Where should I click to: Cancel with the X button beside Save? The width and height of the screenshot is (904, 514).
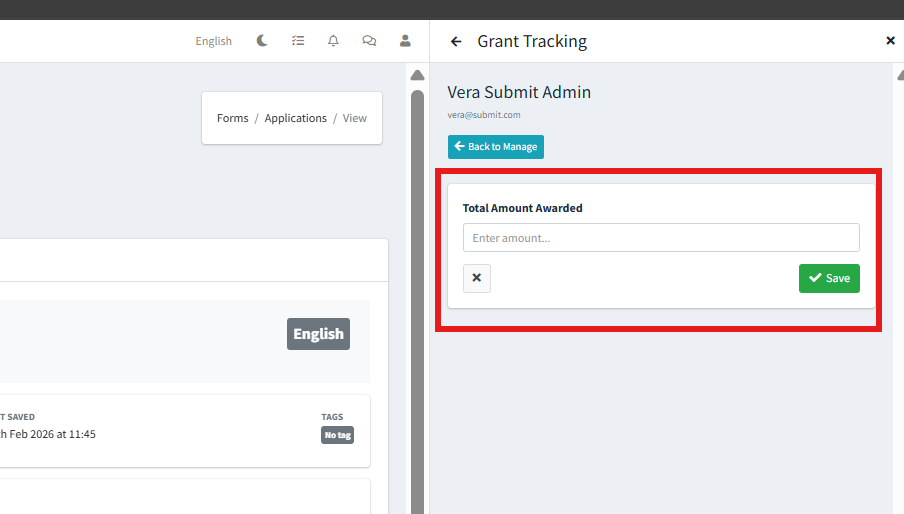pos(477,278)
